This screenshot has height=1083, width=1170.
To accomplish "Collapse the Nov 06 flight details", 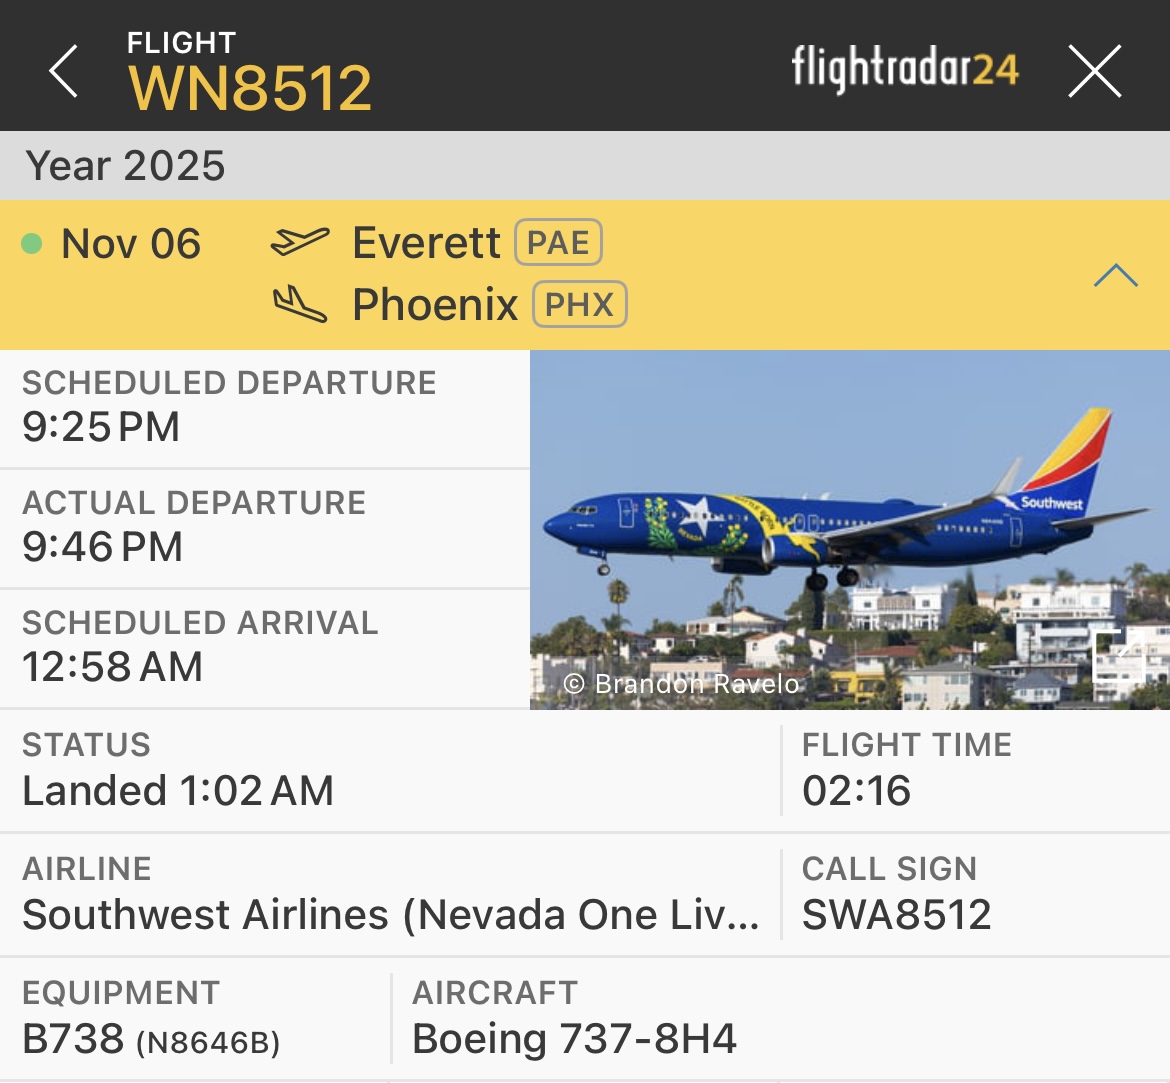I will pyautogui.click(x=1115, y=275).
